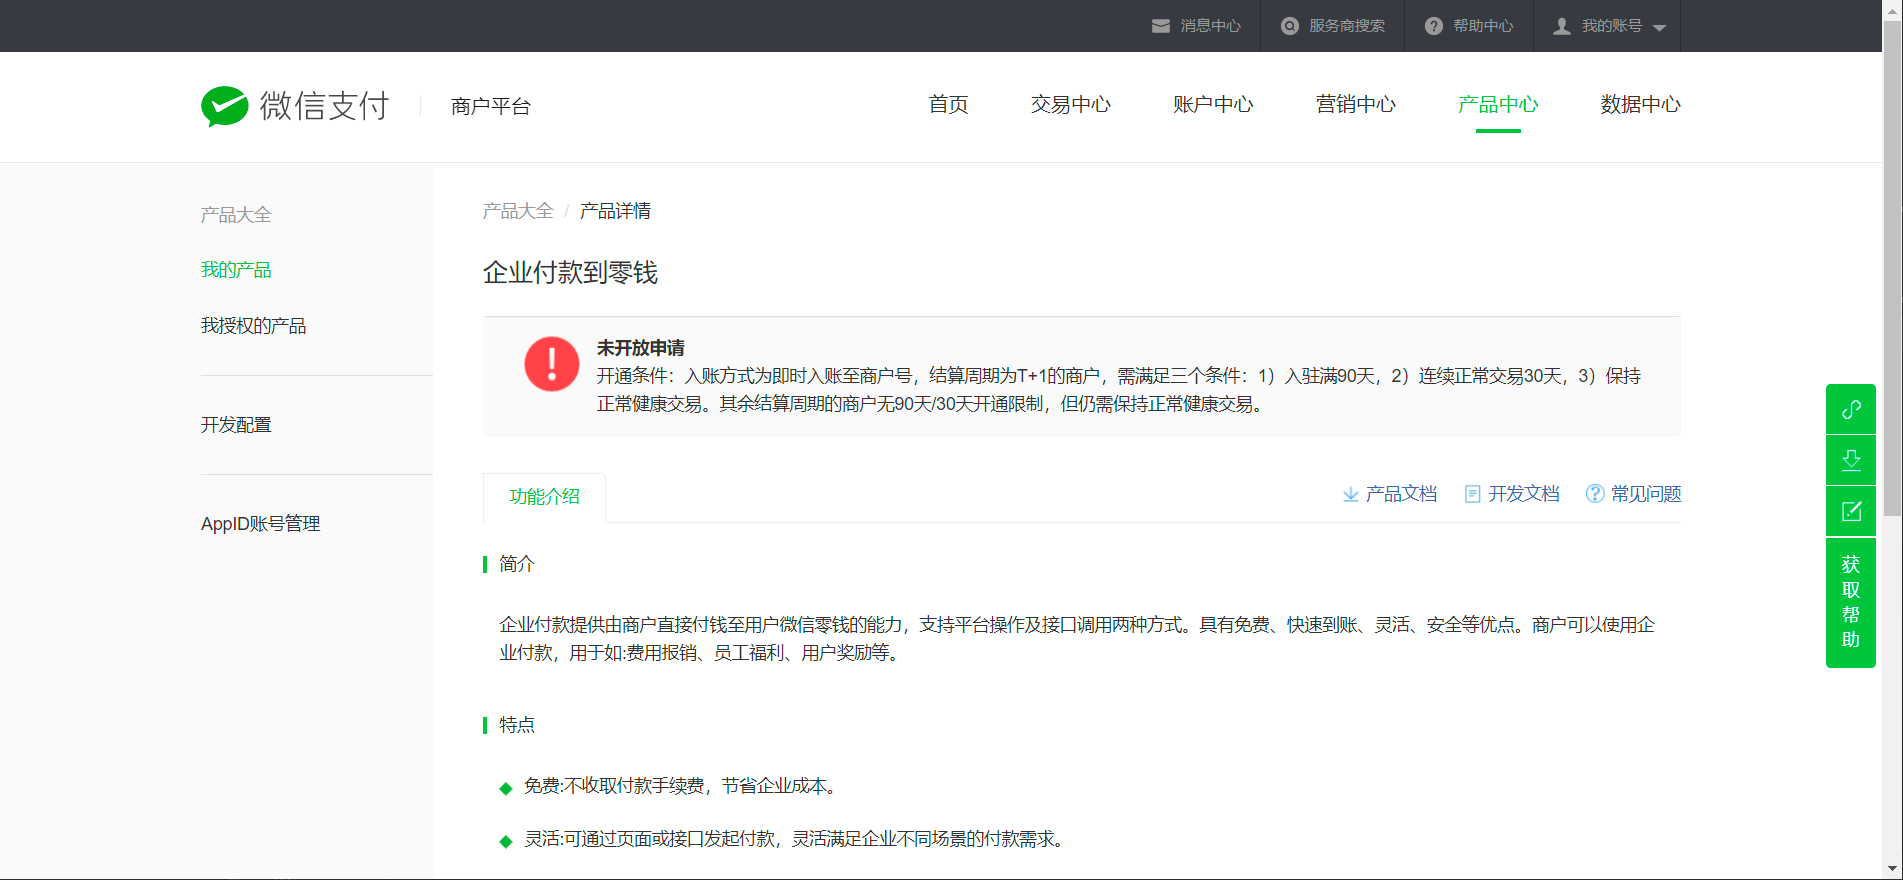
Task: Open 产品大全 in the left sidebar
Action: 236,215
